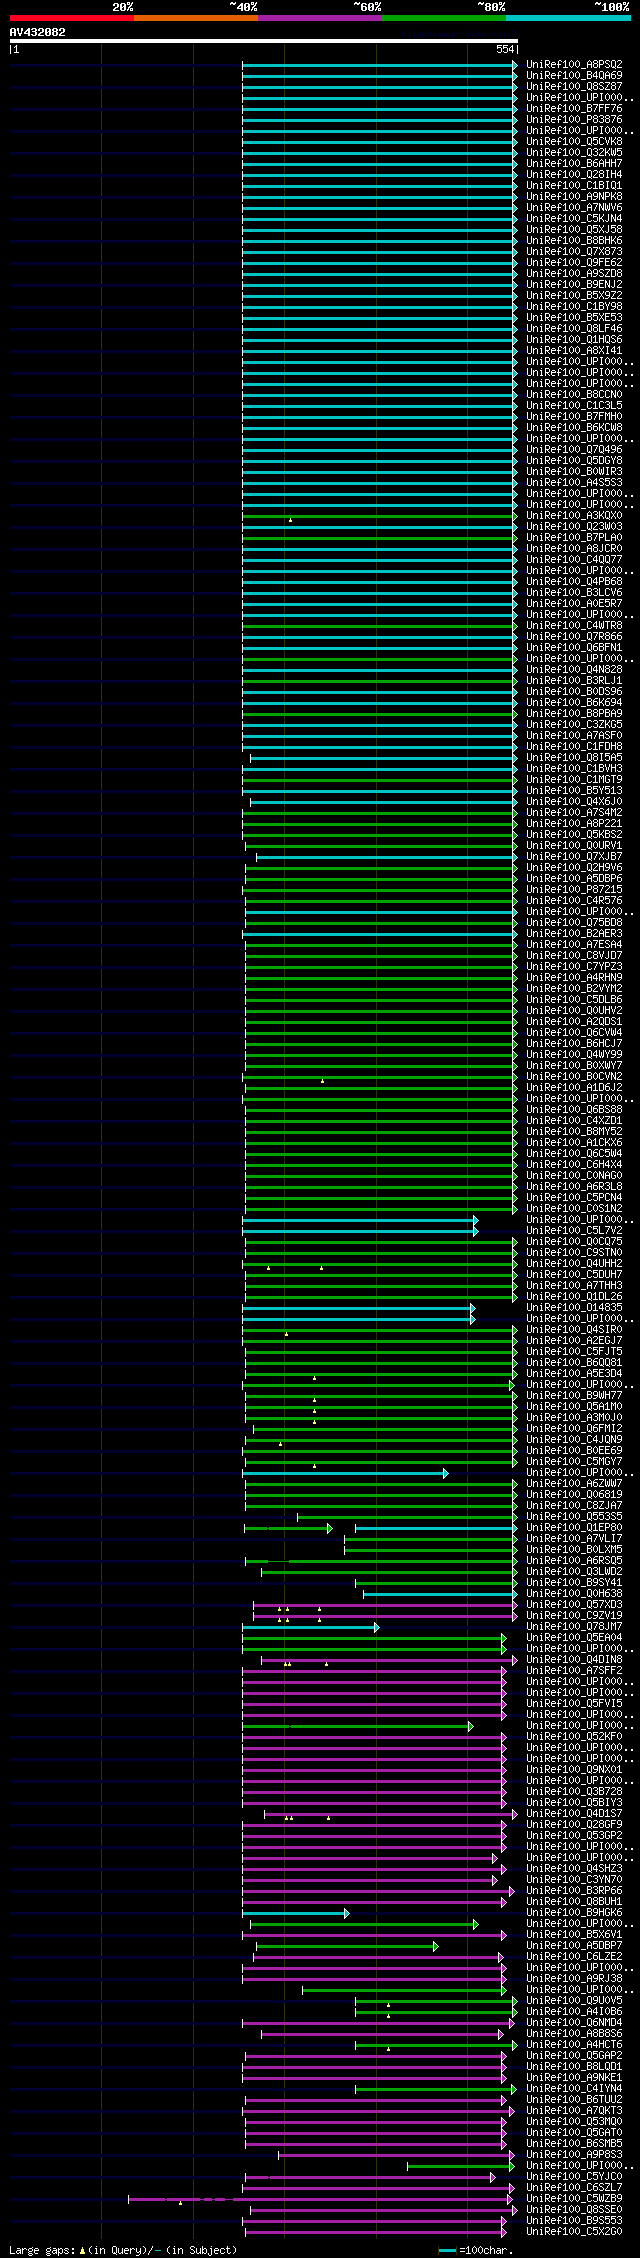The width and height of the screenshot is (640, 2258).
Task: Open hit UniRef100_B7FF76
Action: coord(574,108)
